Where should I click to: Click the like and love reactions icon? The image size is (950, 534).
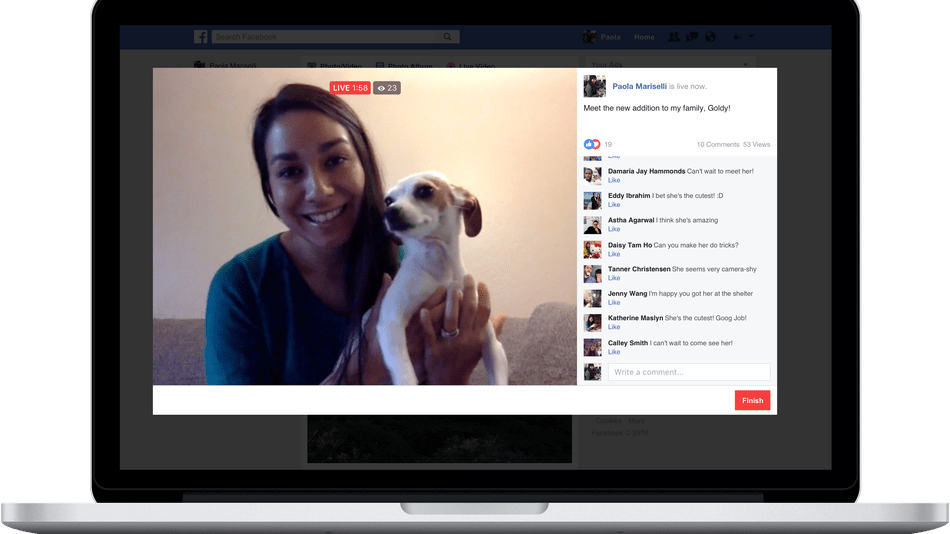pyautogui.click(x=592, y=144)
